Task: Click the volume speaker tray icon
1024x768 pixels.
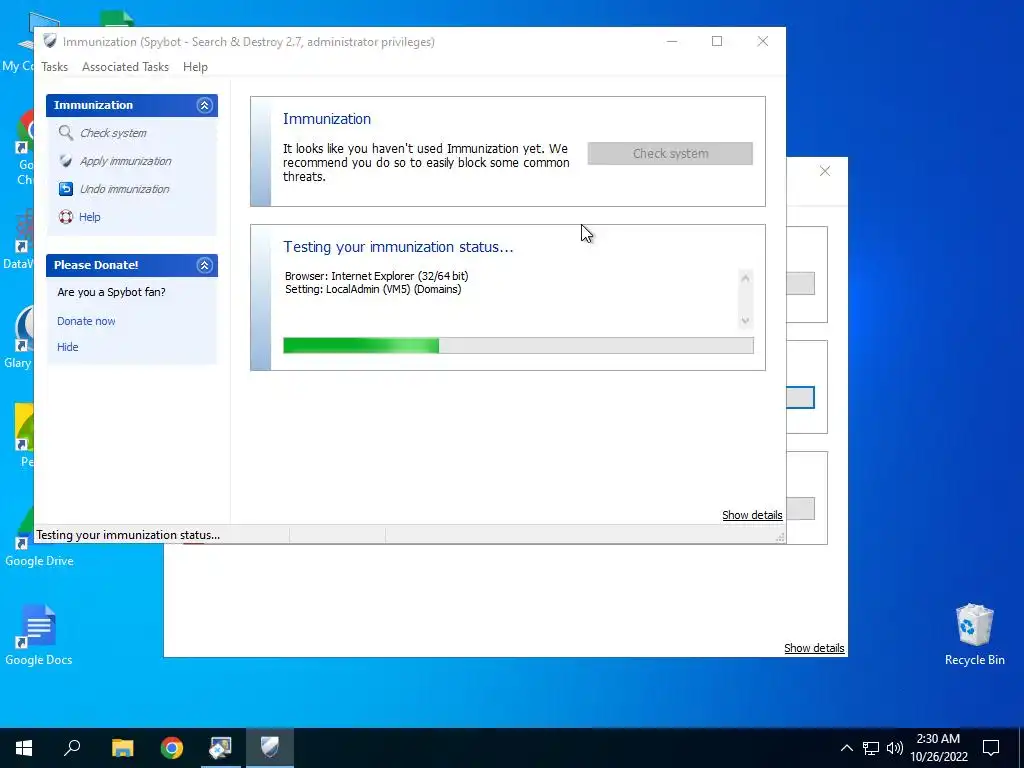Action: 895,748
